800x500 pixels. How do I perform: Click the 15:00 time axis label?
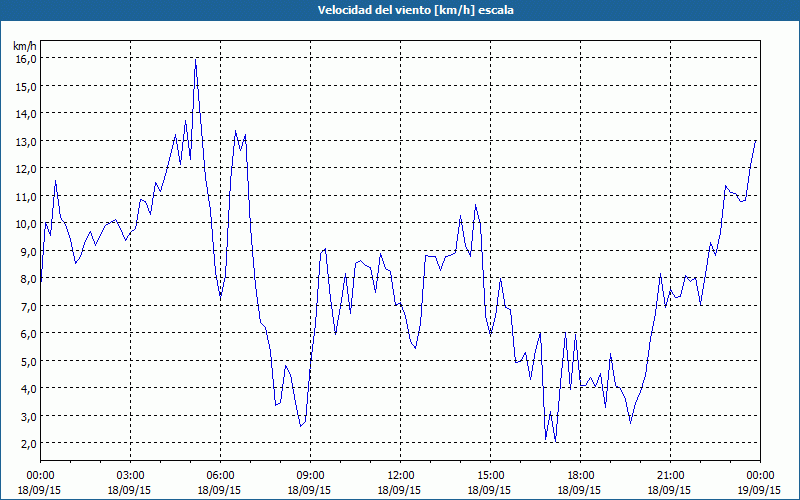(490, 476)
